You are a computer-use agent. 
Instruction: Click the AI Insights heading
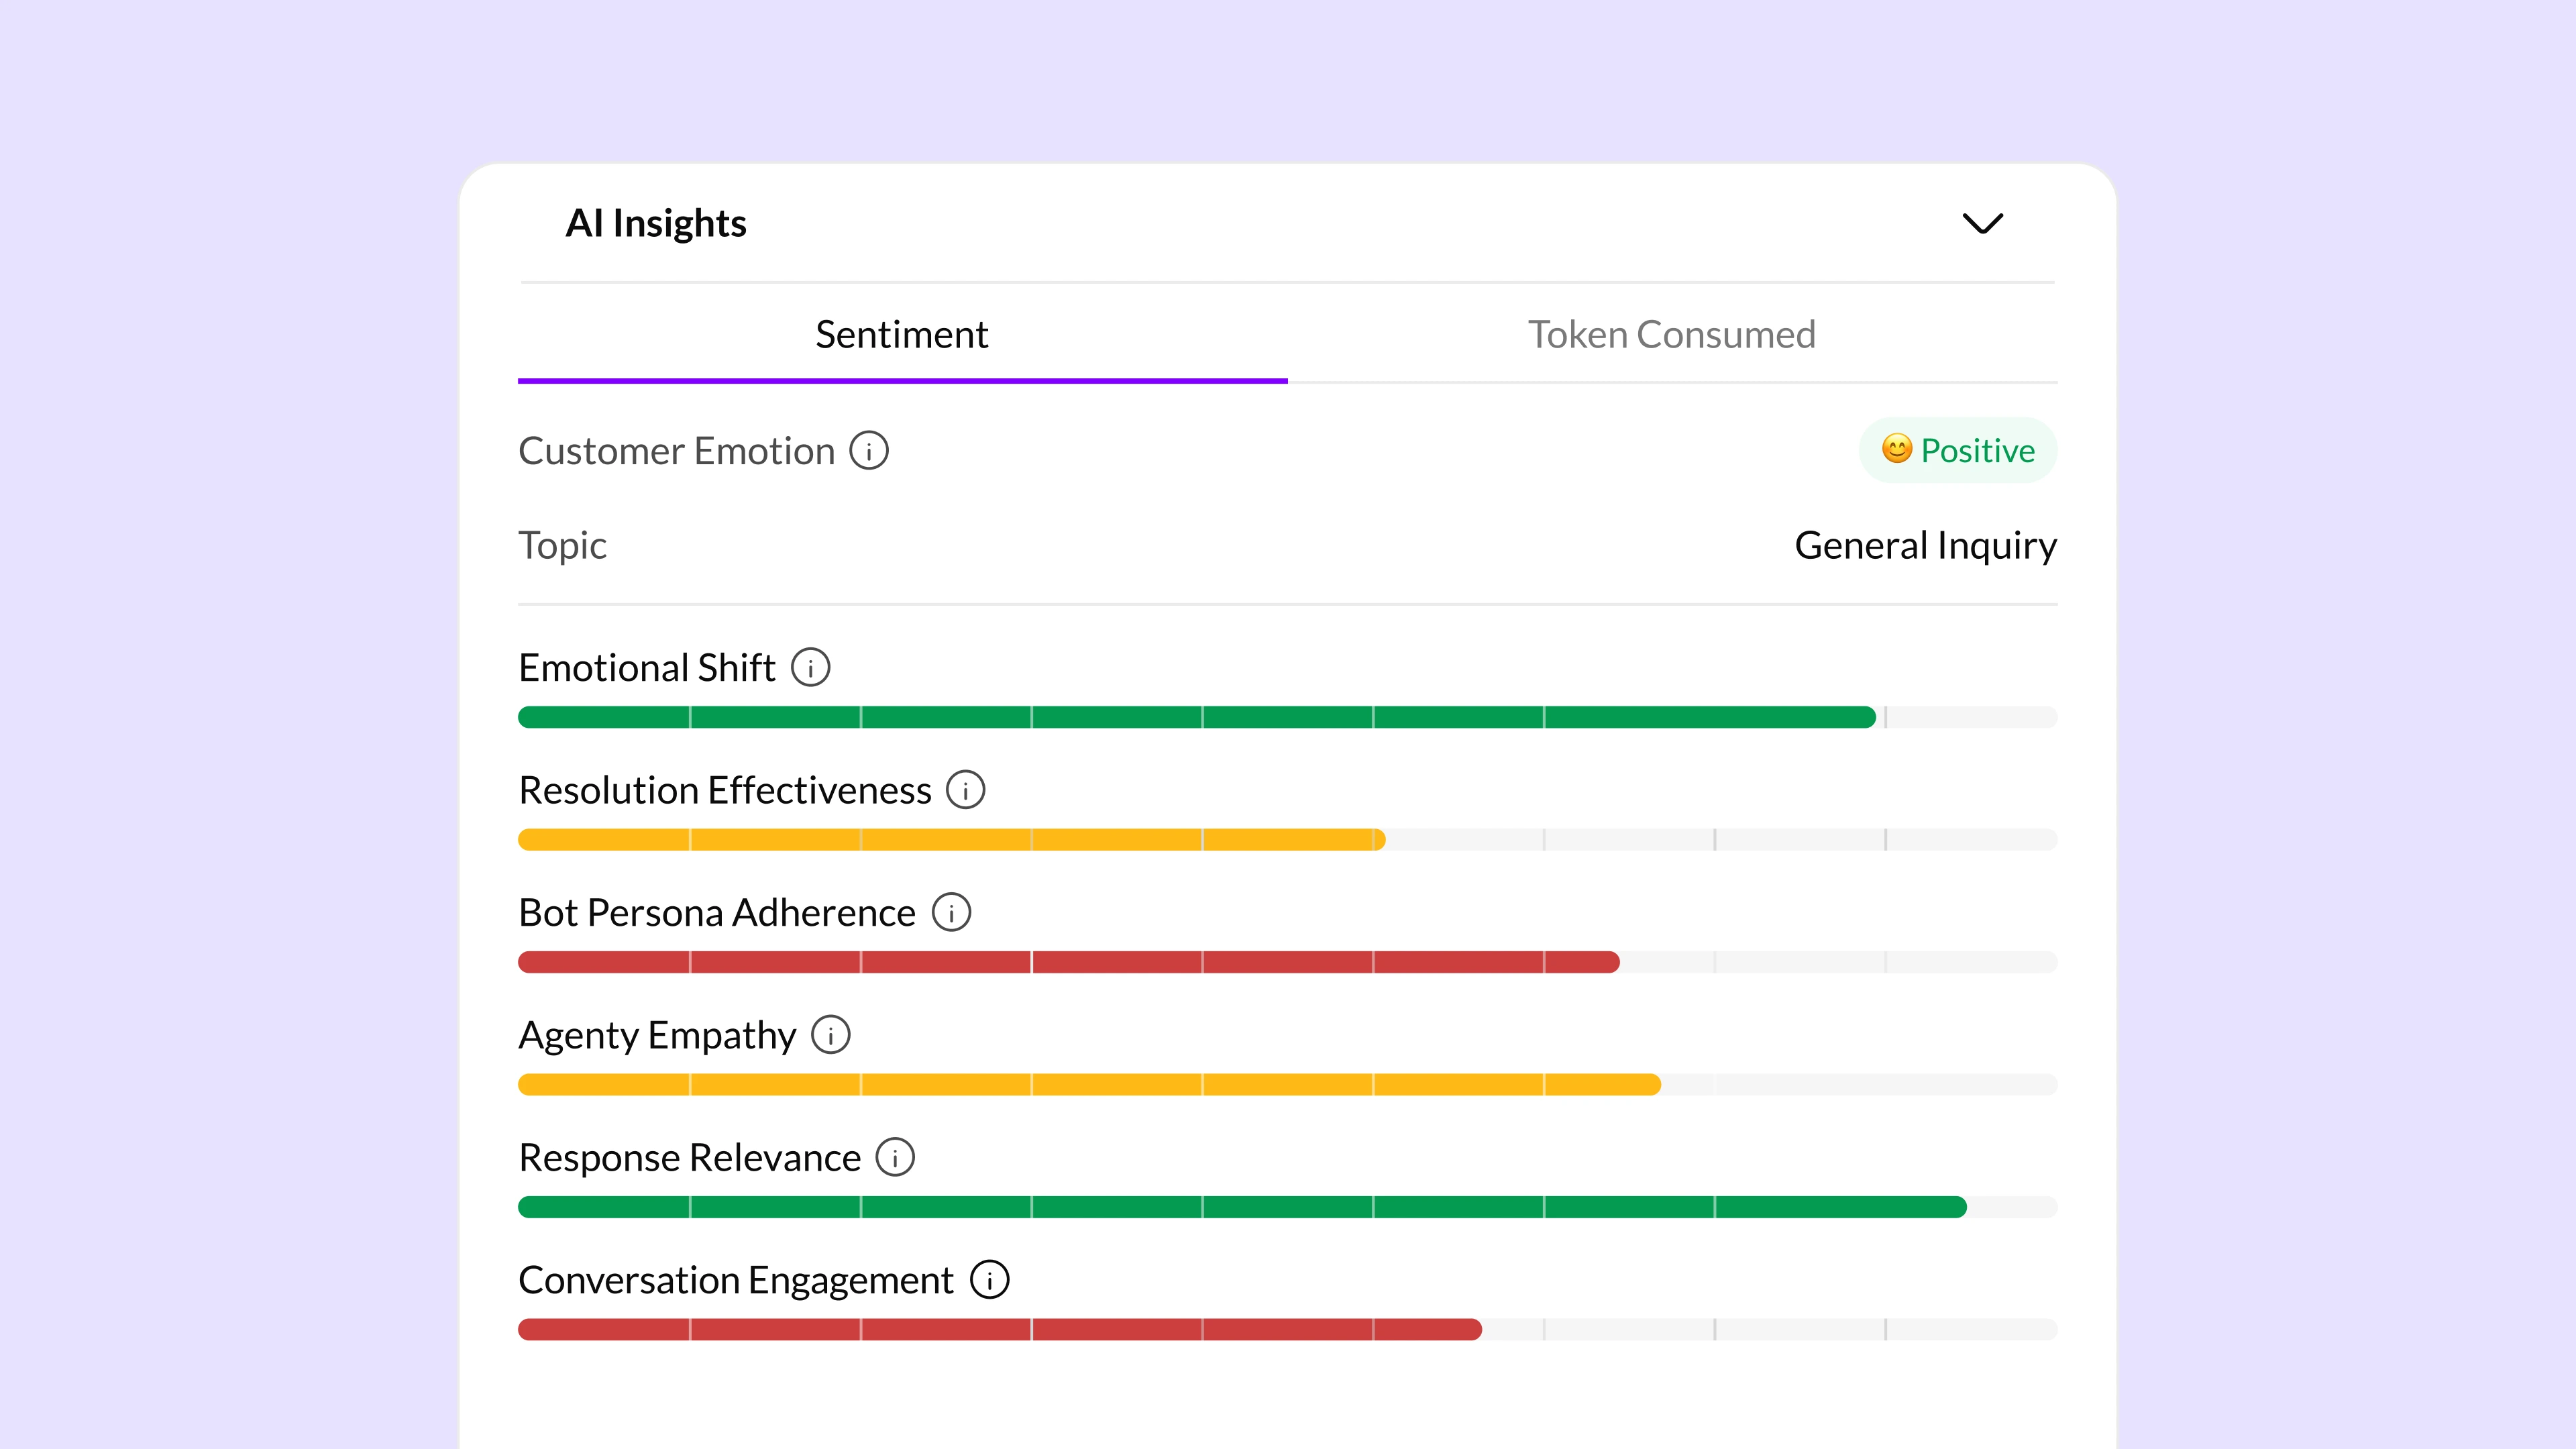656,222
